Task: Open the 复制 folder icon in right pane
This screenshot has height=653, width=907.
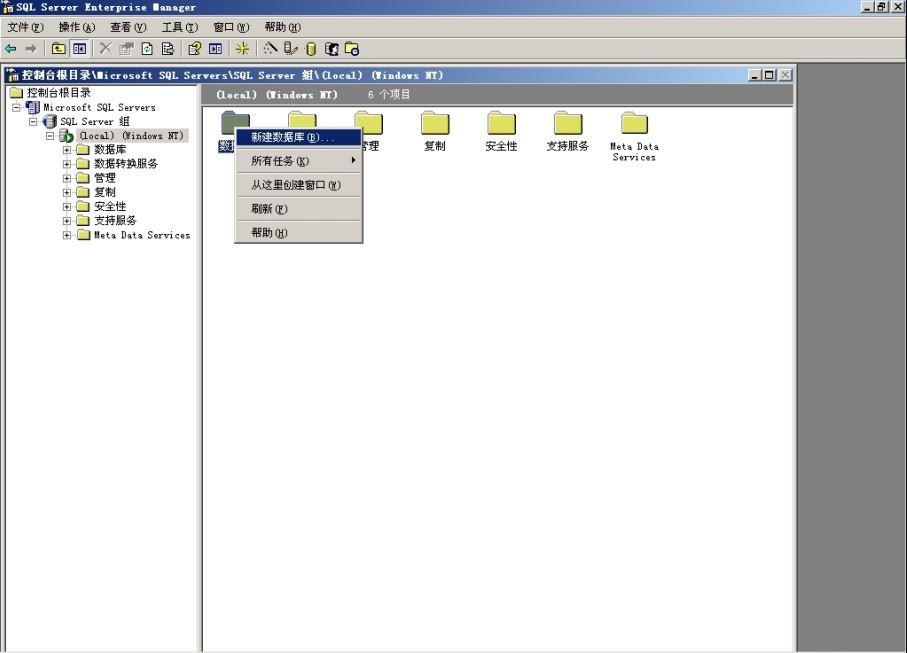Action: pos(435,123)
